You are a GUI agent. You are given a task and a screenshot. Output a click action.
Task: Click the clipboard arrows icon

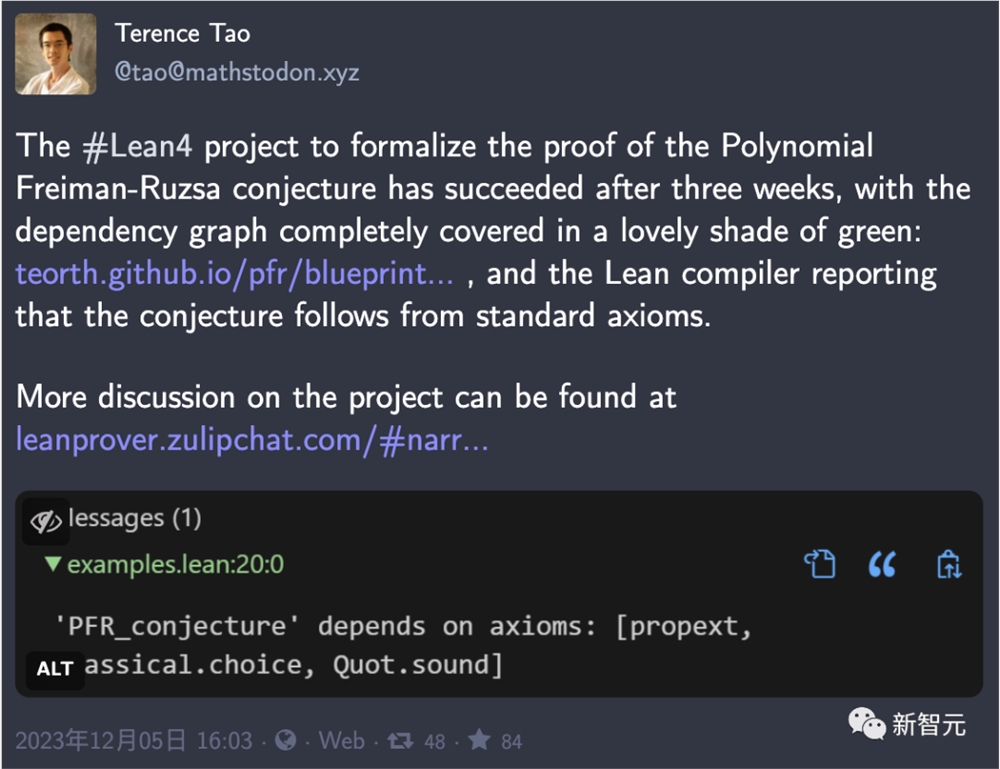(950, 564)
